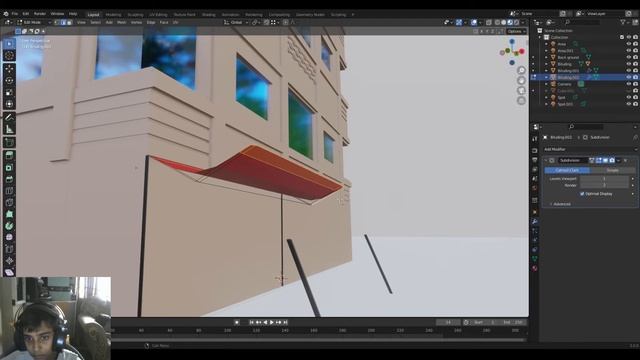The image size is (640, 360).
Task: Select Simple subdivision type
Action: 612,170
